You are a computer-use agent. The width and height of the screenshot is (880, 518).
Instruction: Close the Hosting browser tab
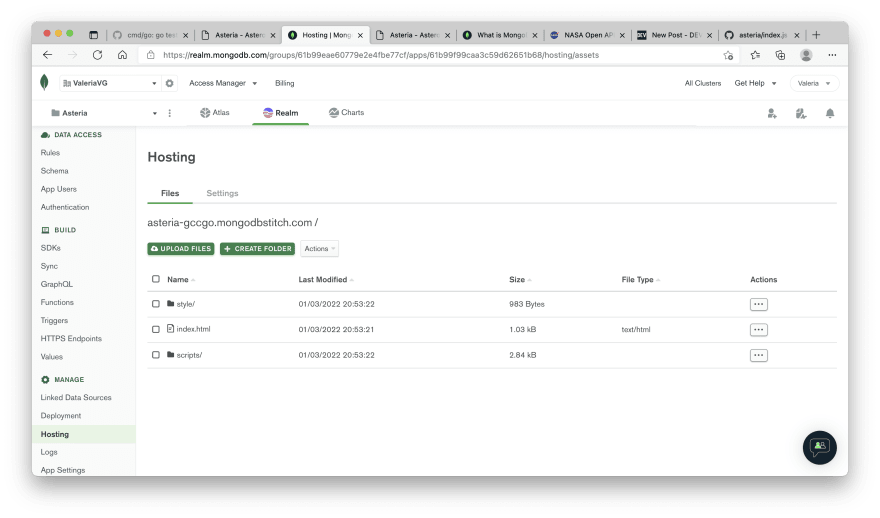click(x=360, y=35)
